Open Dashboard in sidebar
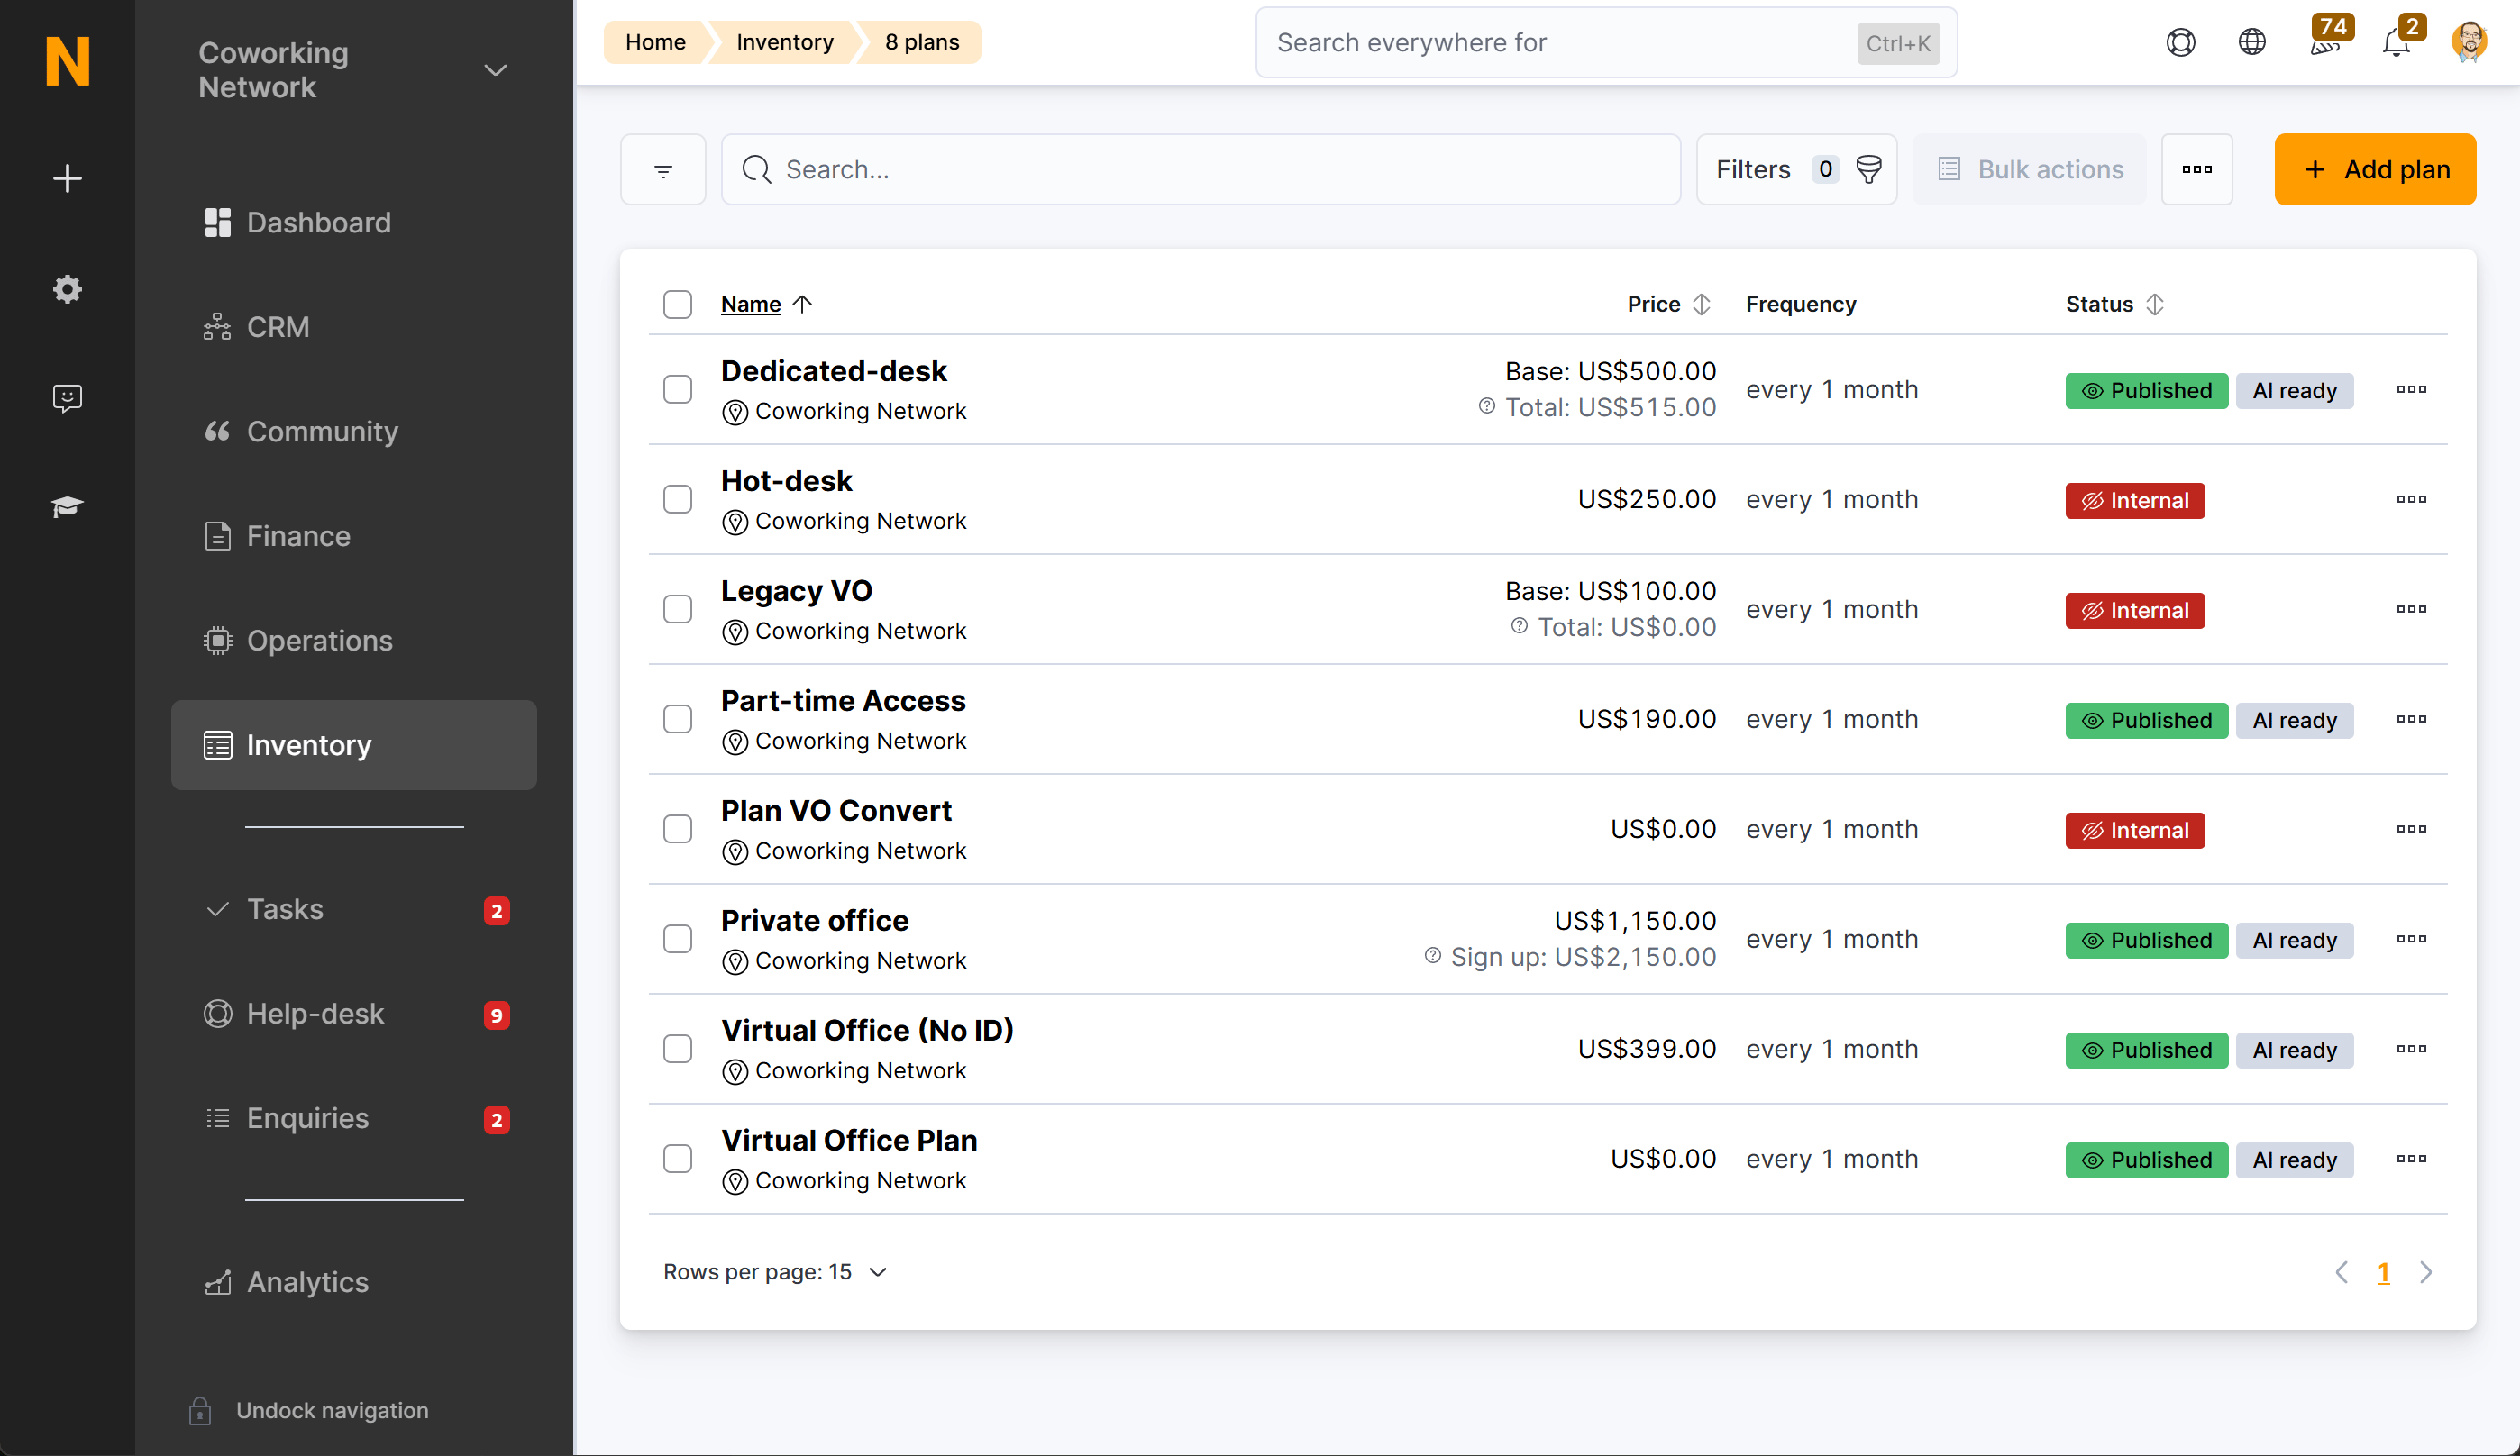The height and width of the screenshot is (1456, 2520). 353,222
